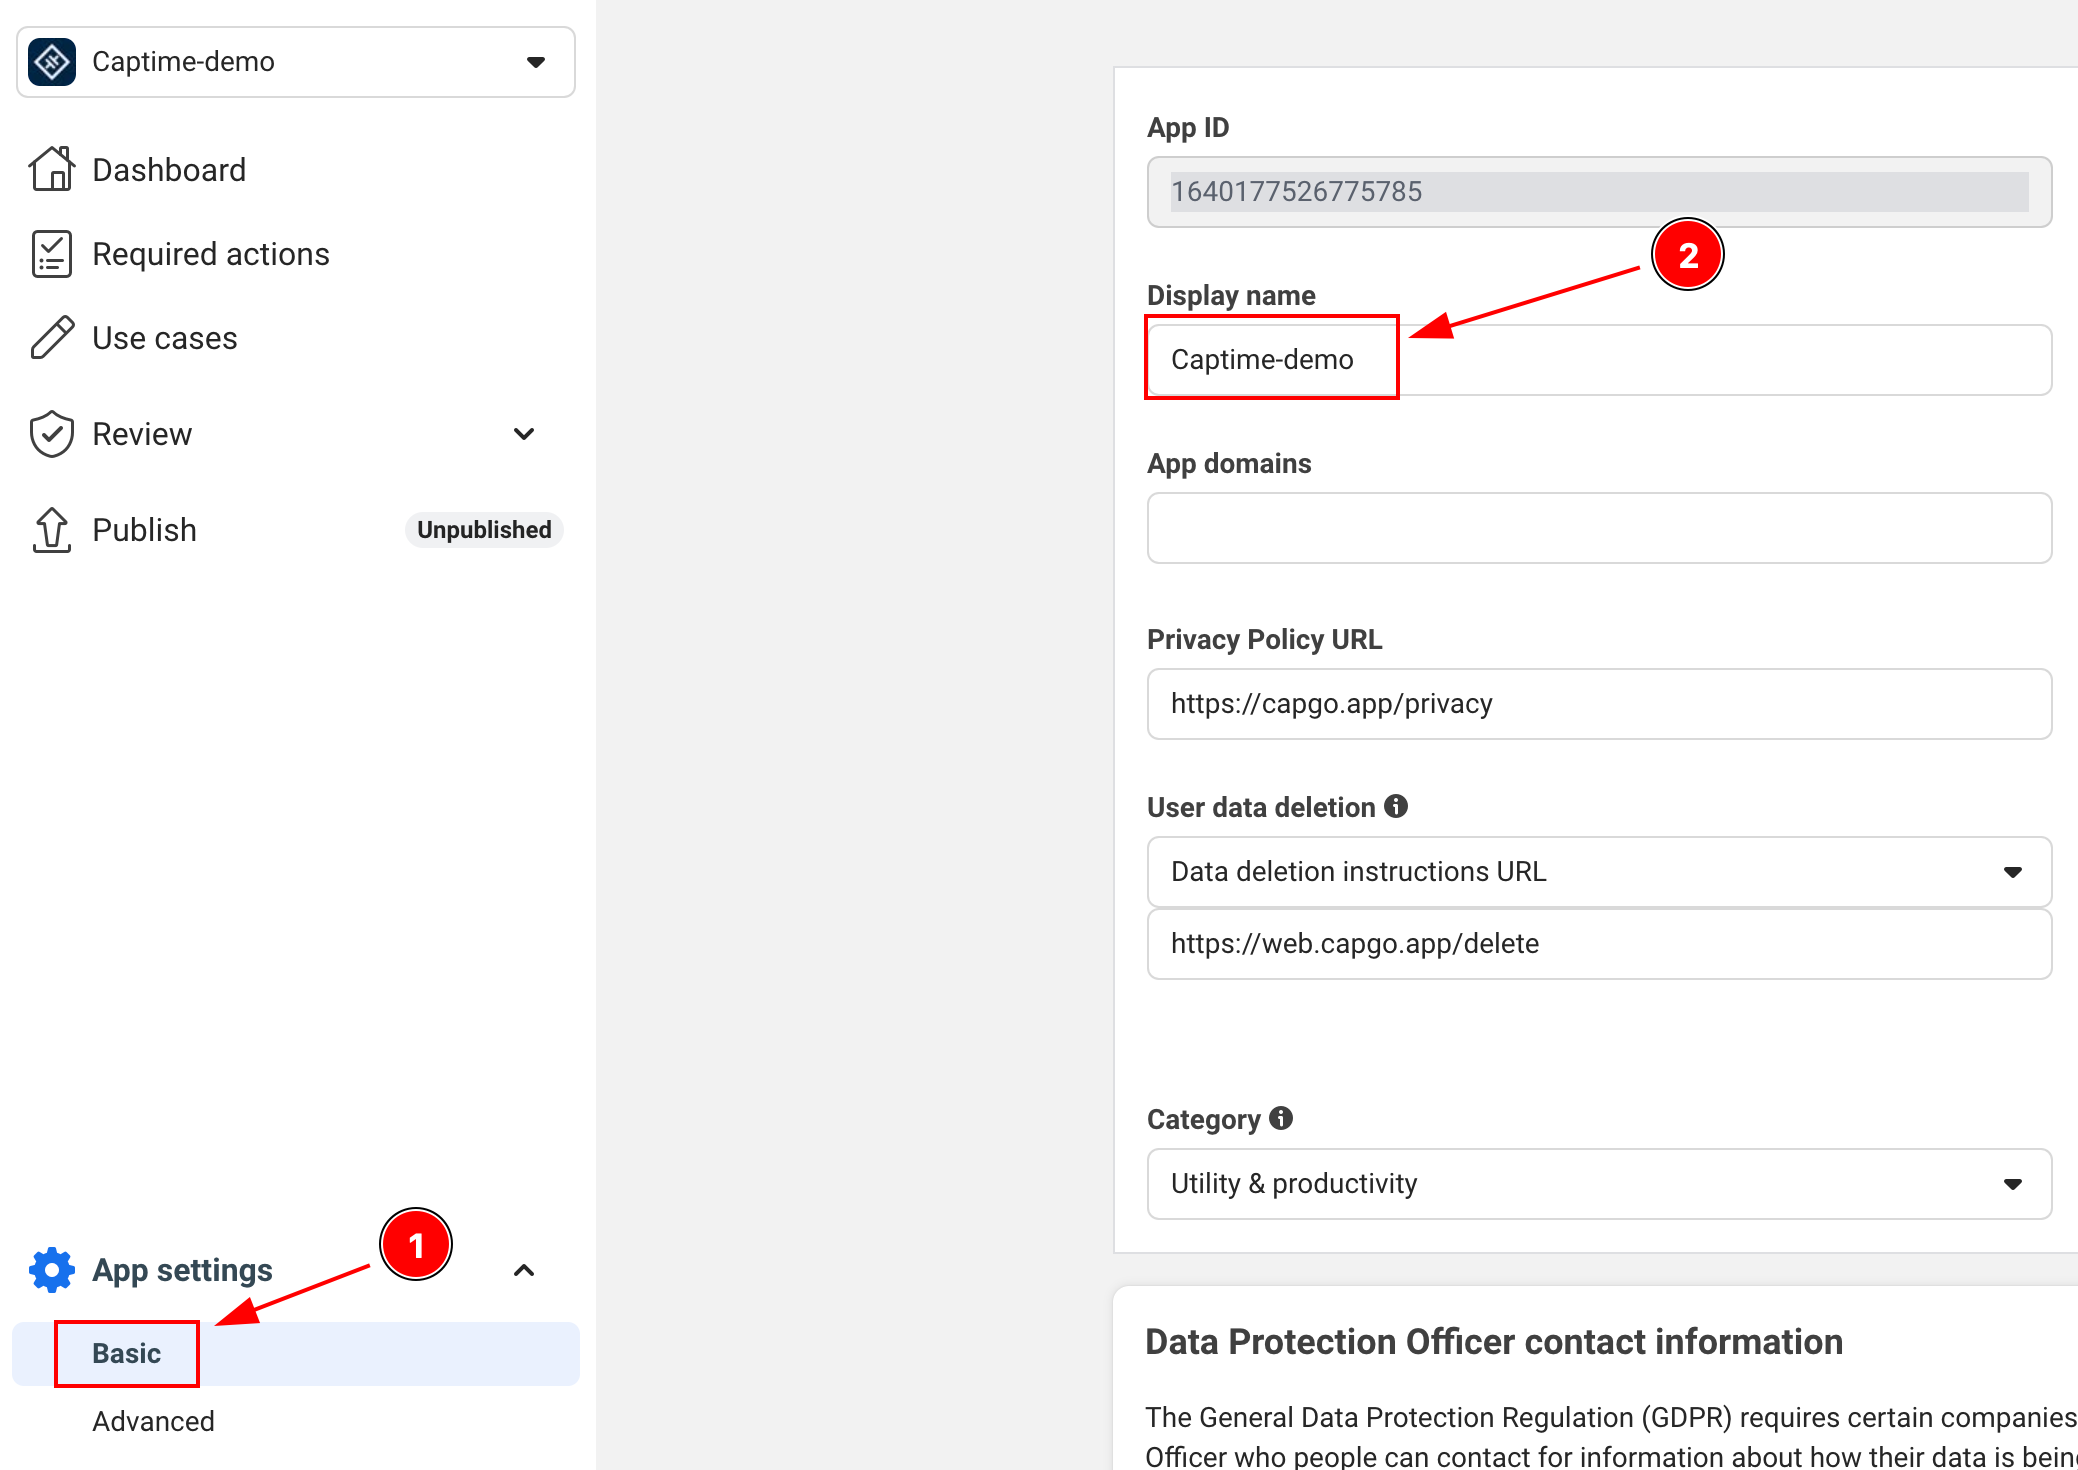Click the Required actions checklist icon
The height and width of the screenshot is (1470, 2078).
(52, 253)
